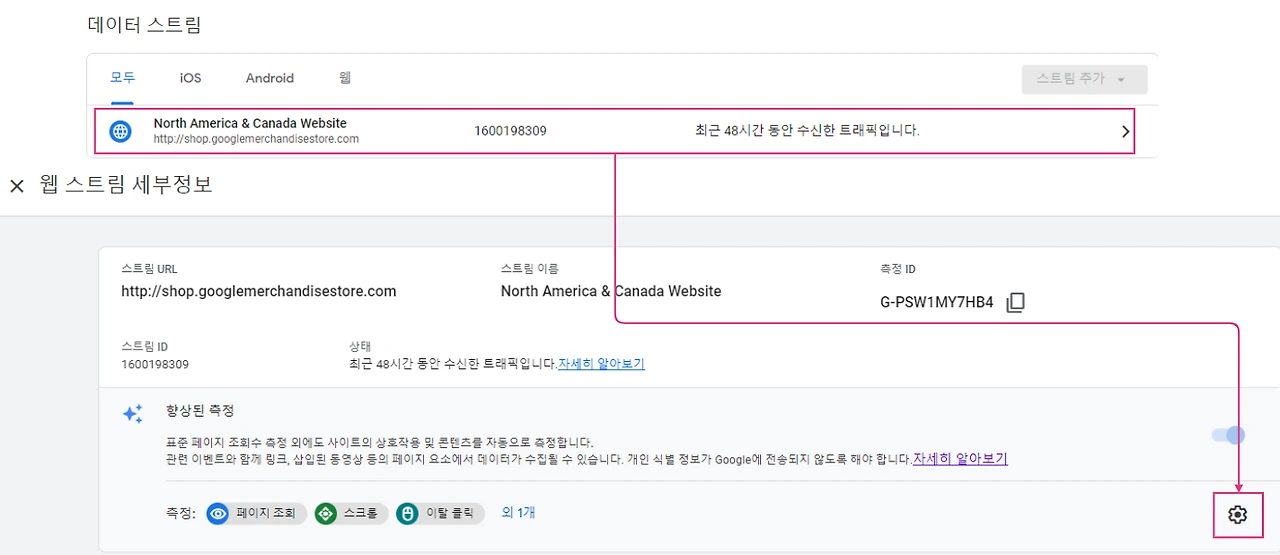Click the 향상된 측정 title
Screen dimensions: 1280x555
(x=200, y=411)
